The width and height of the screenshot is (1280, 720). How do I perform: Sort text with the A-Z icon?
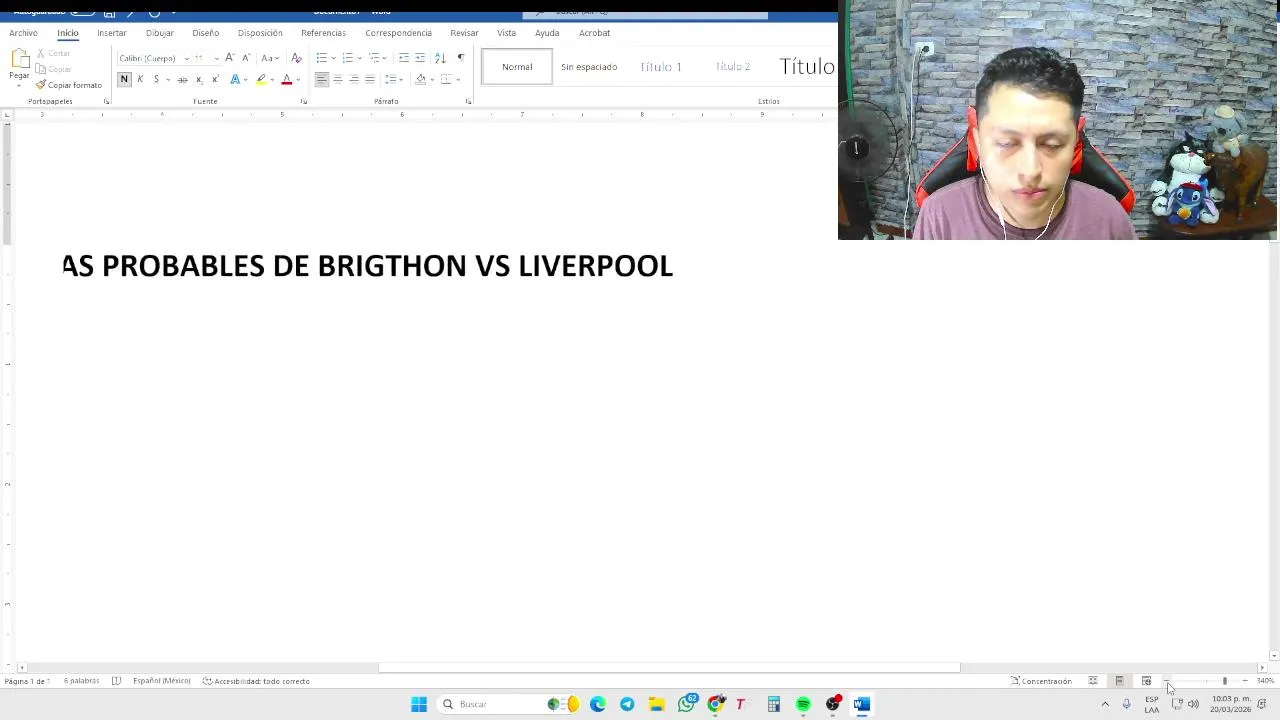[440, 58]
